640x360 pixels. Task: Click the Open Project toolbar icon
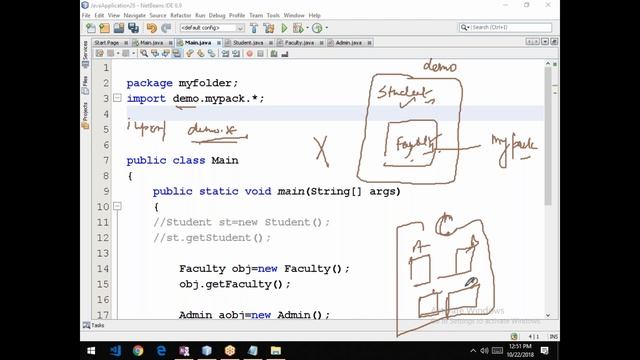click(x=119, y=28)
